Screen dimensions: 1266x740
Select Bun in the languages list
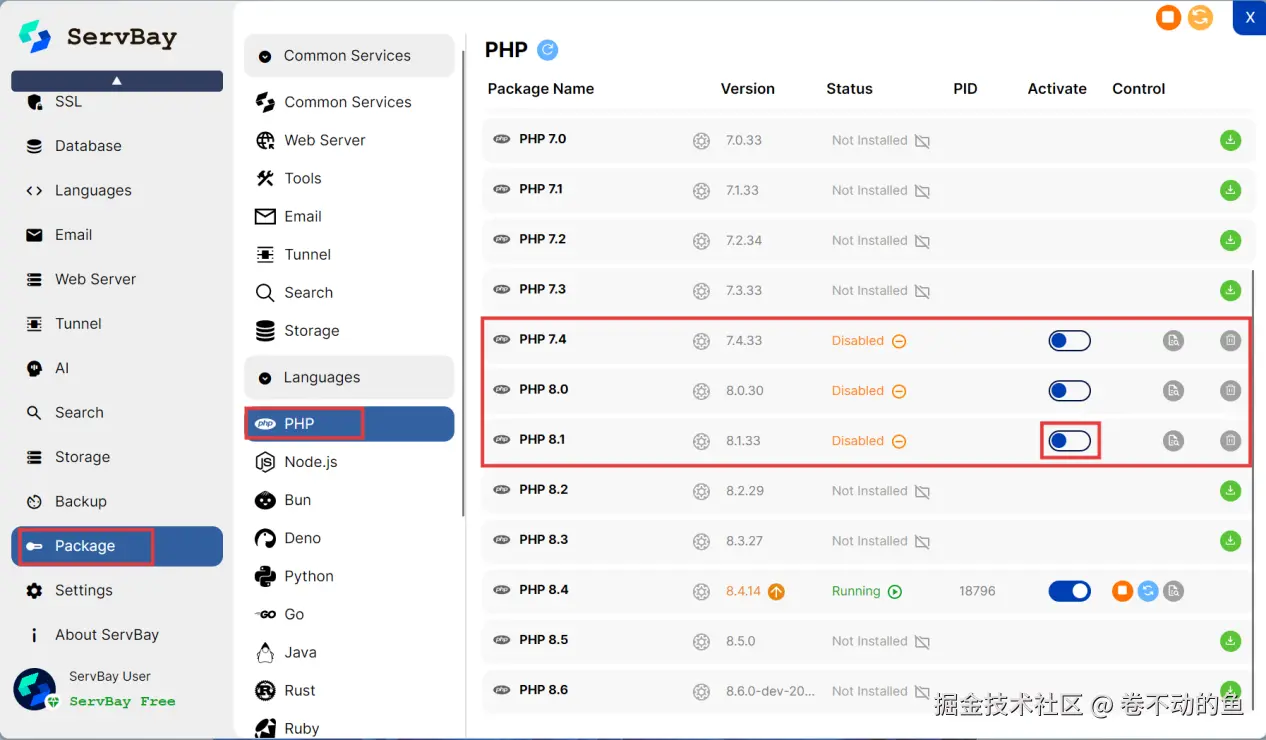click(349, 500)
